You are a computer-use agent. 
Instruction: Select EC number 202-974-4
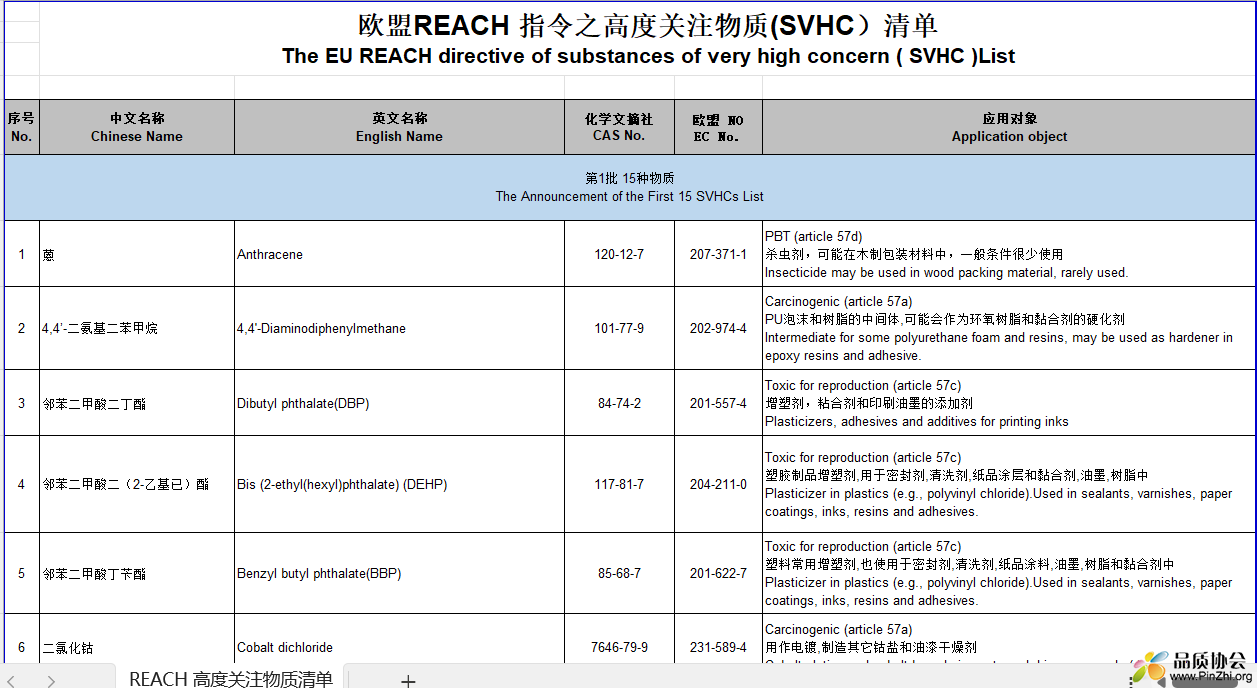pos(718,328)
